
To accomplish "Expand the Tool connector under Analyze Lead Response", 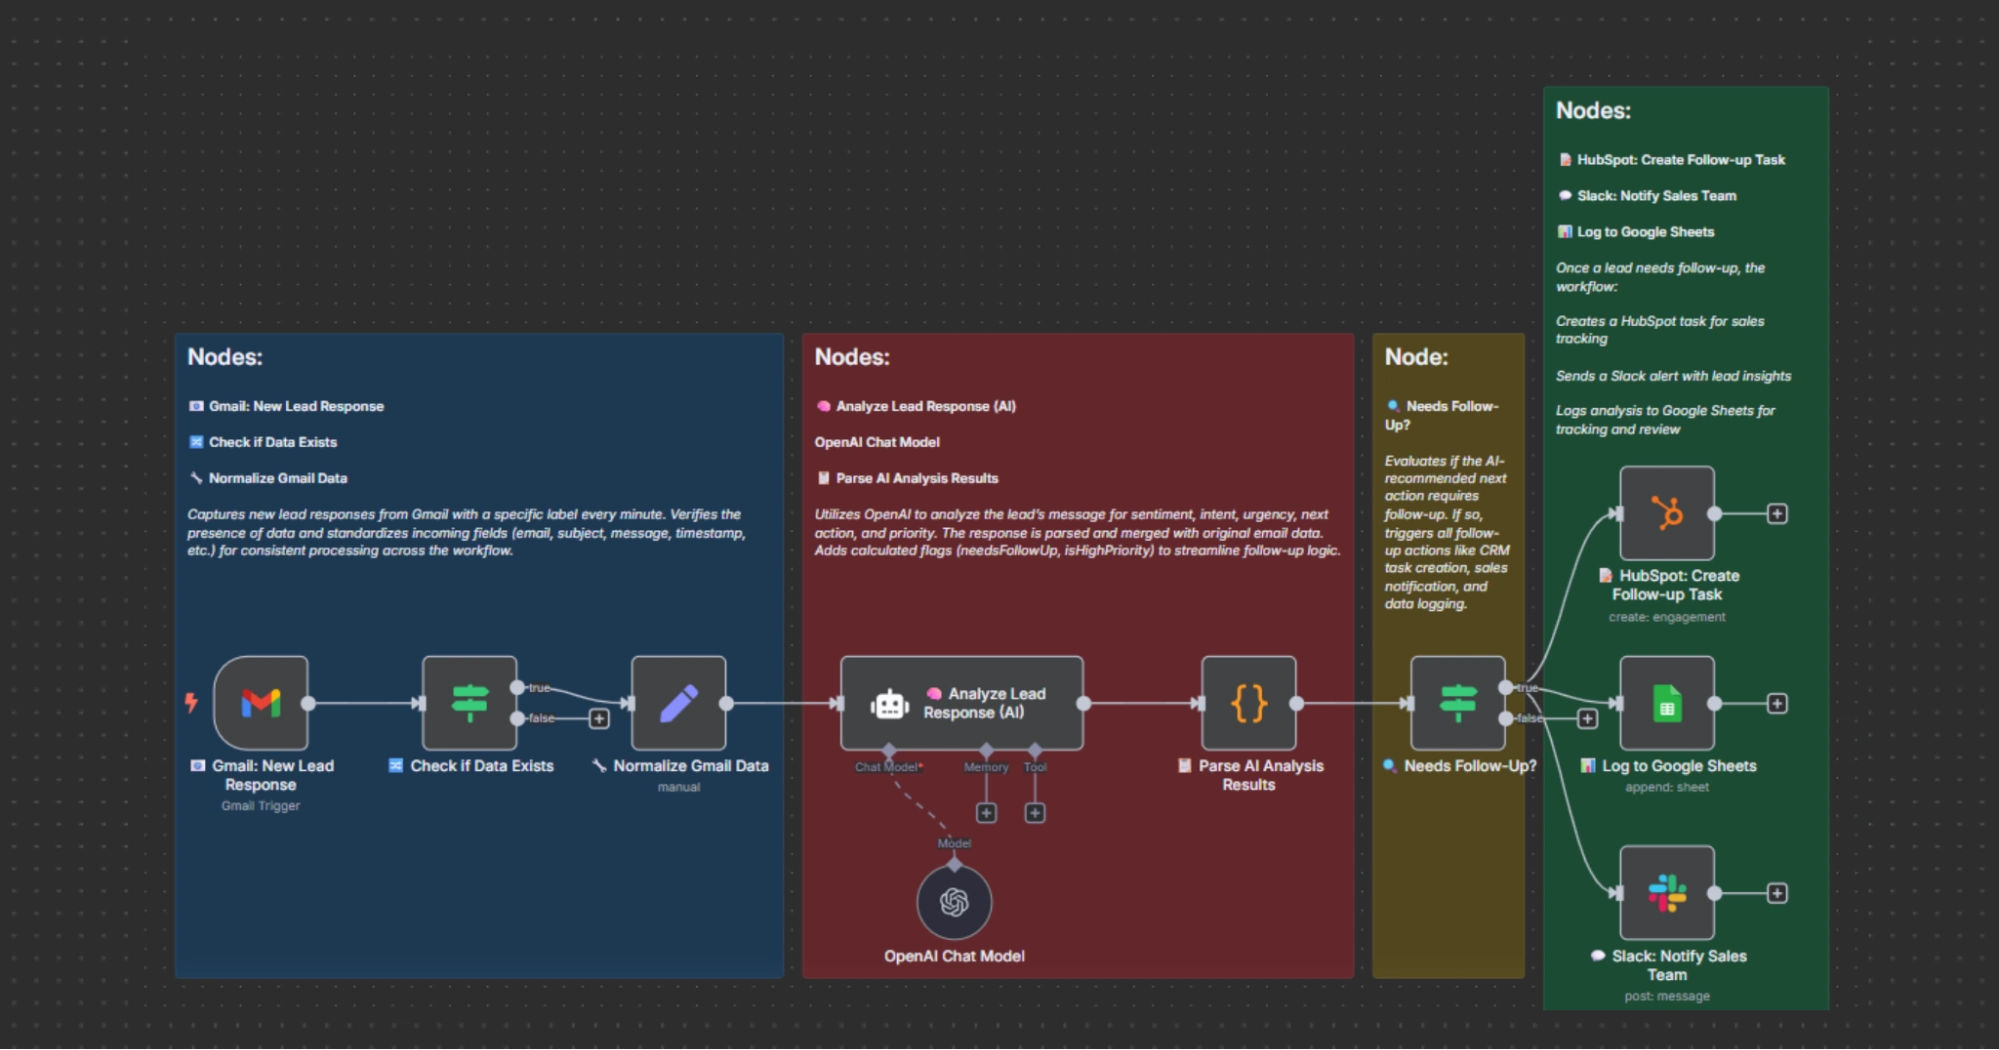I will tap(1034, 813).
